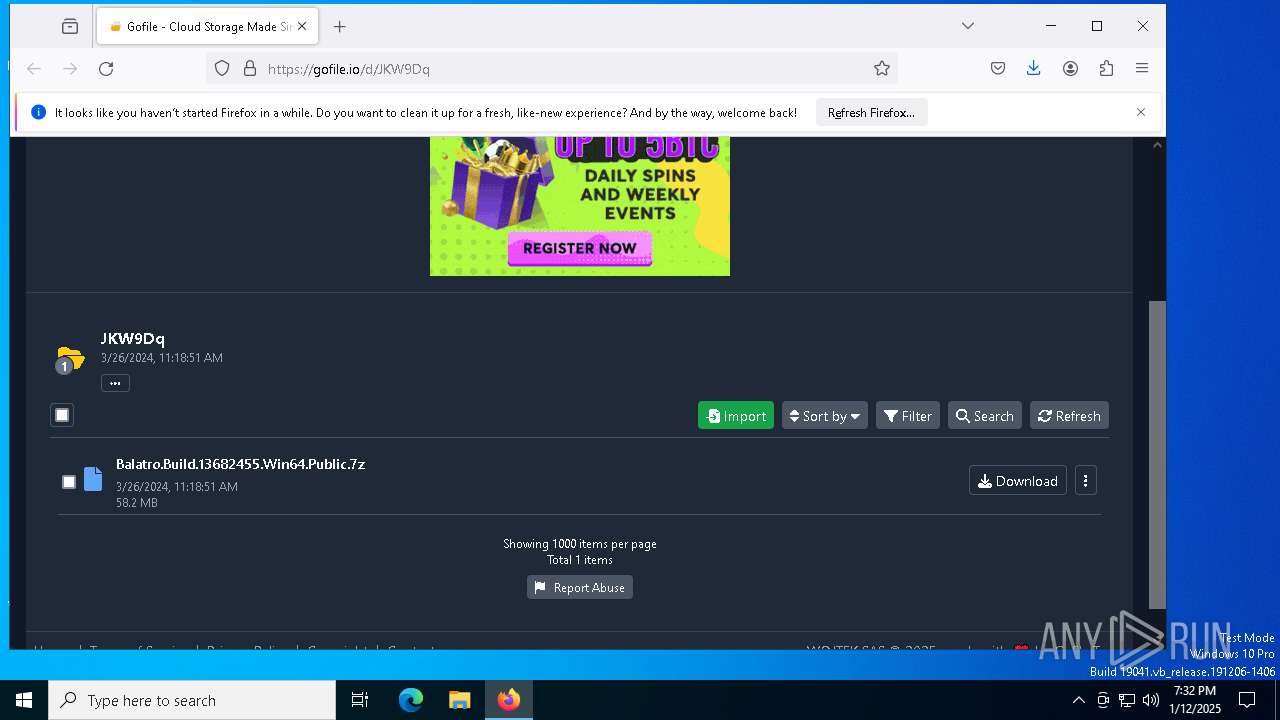Open a new tab with plus button
The image size is (1280, 720).
340,27
